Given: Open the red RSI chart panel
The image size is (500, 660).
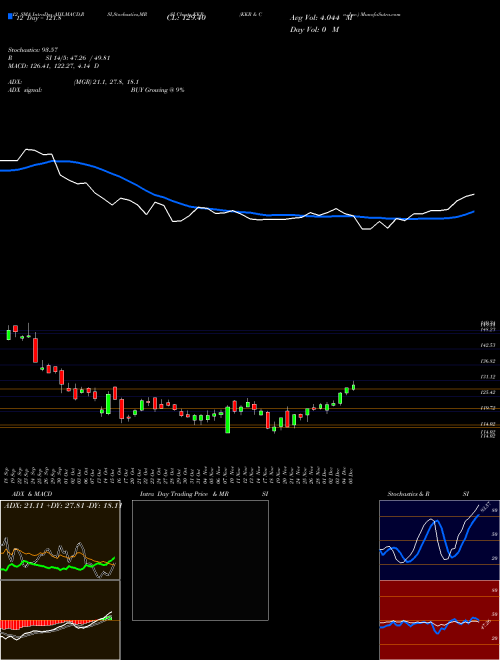Looking at the screenshot, I should coord(439,620).
